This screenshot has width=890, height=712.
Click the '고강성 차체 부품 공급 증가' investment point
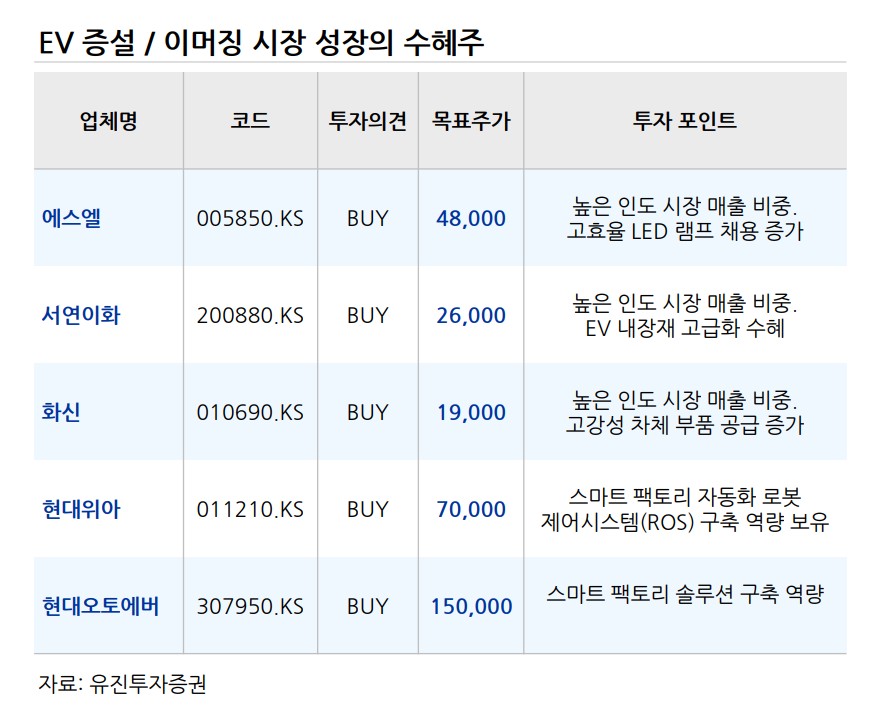685,425
